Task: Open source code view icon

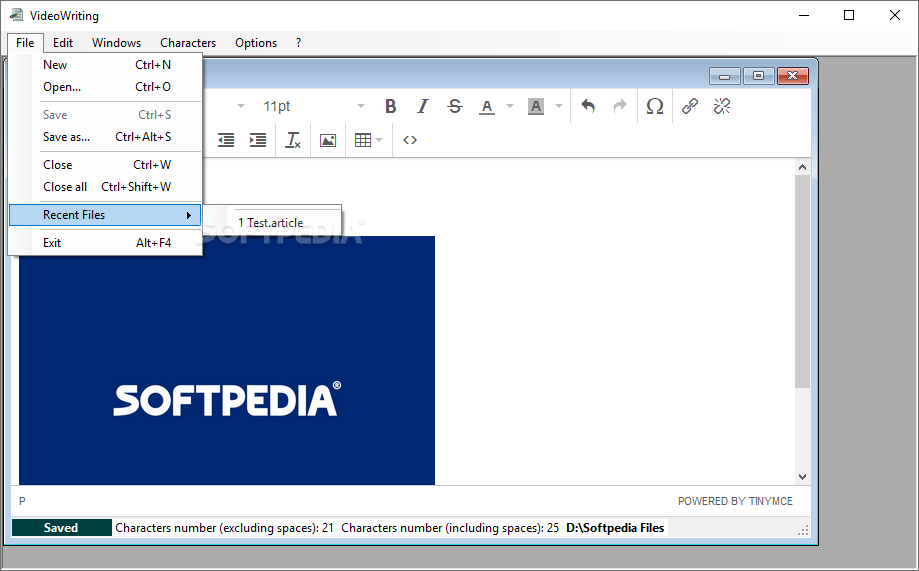Action: click(410, 140)
